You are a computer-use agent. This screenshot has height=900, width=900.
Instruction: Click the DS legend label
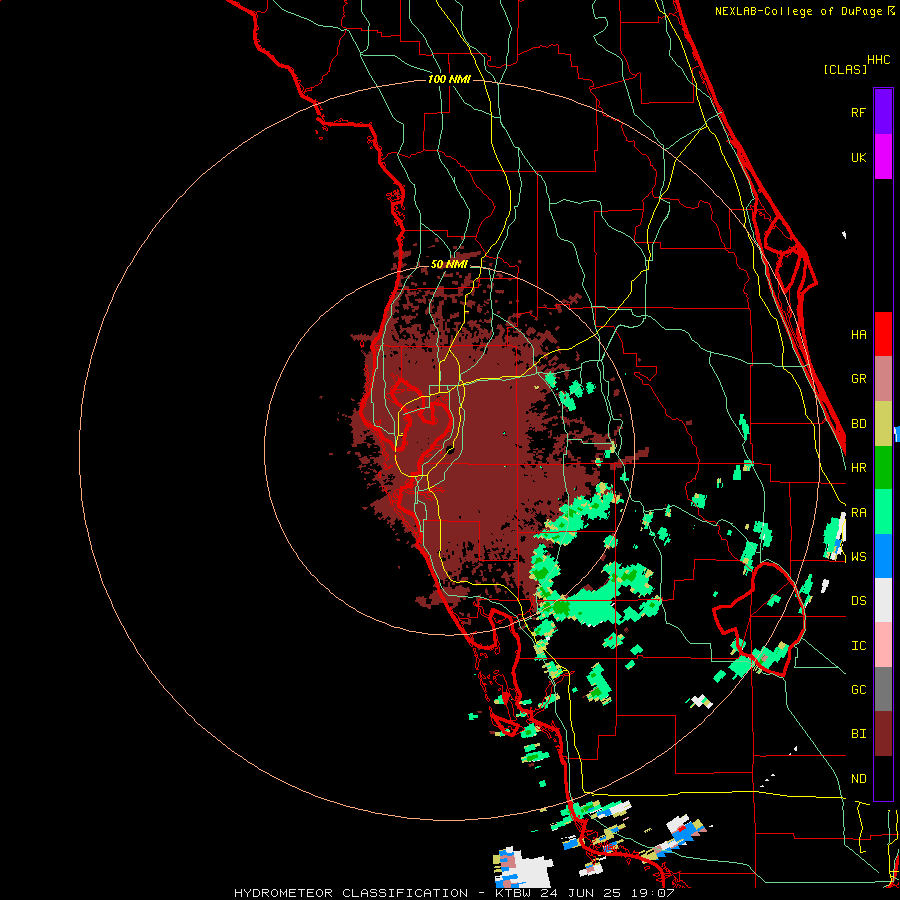click(x=858, y=601)
